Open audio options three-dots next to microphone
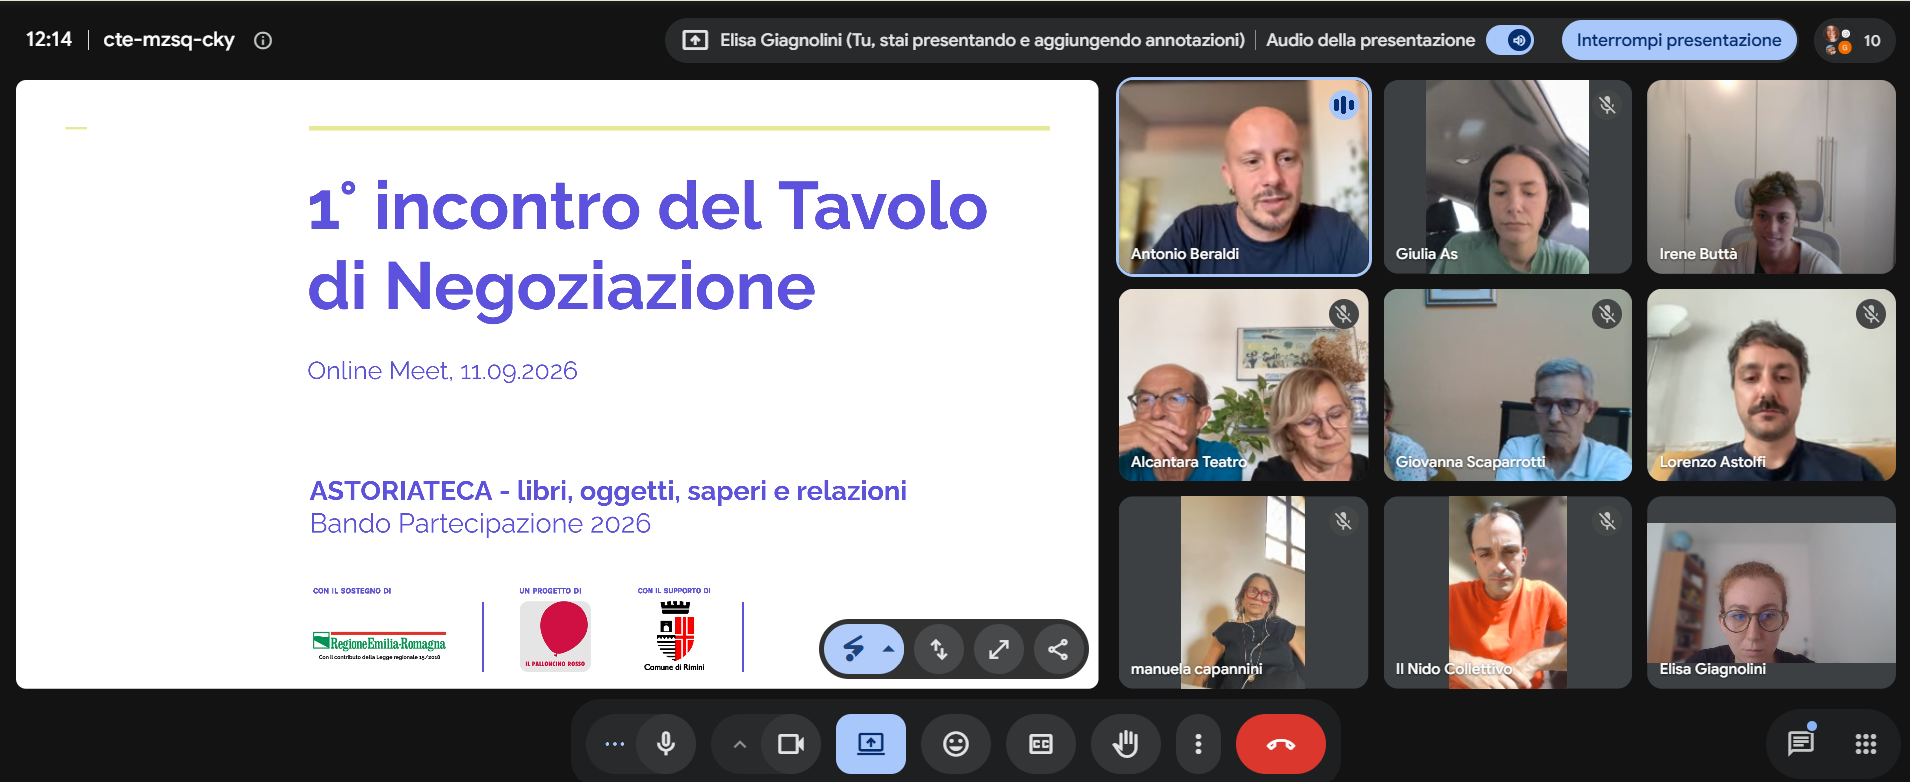The width and height of the screenshot is (1910, 782). tap(614, 744)
